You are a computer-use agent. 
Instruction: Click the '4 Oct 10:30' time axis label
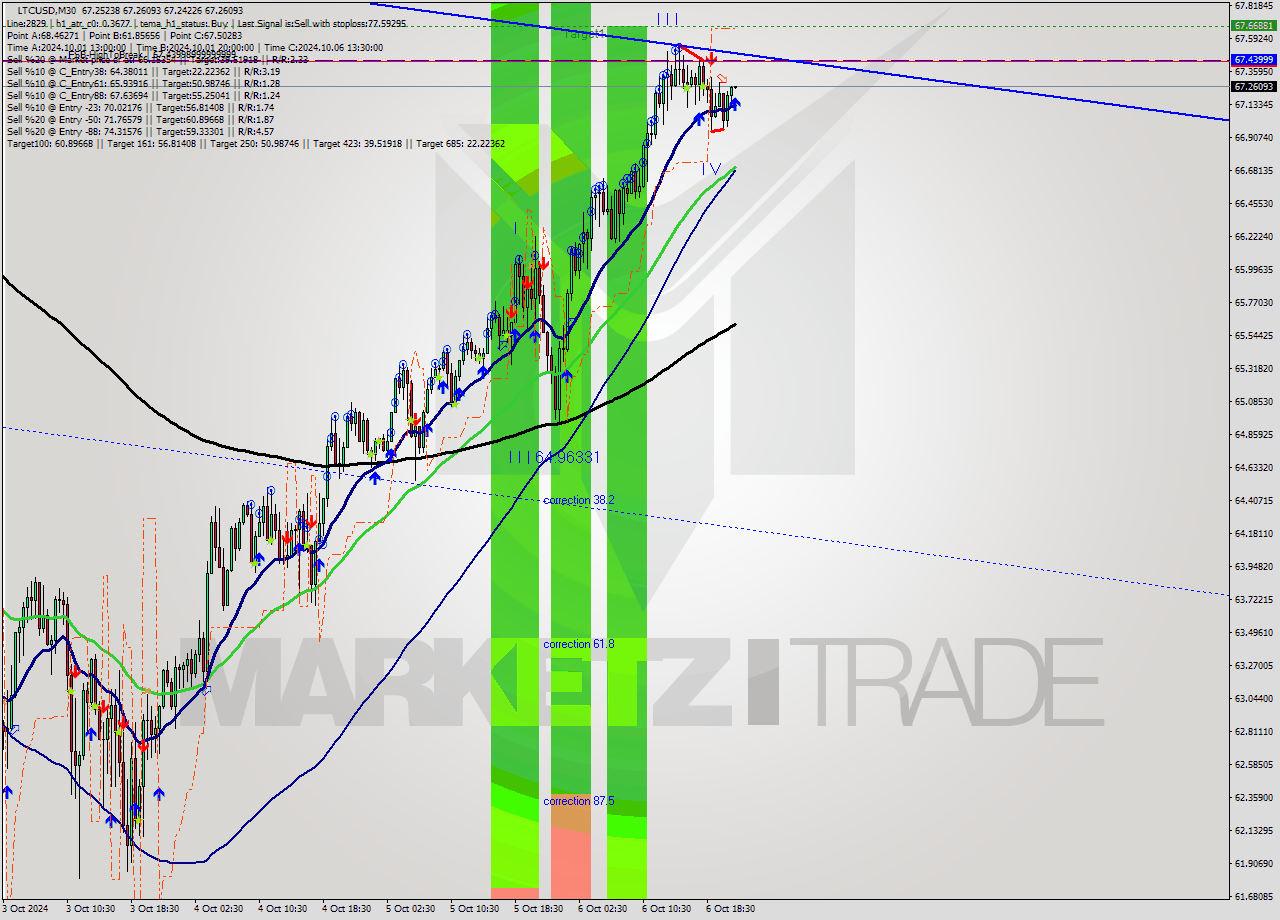282,909
